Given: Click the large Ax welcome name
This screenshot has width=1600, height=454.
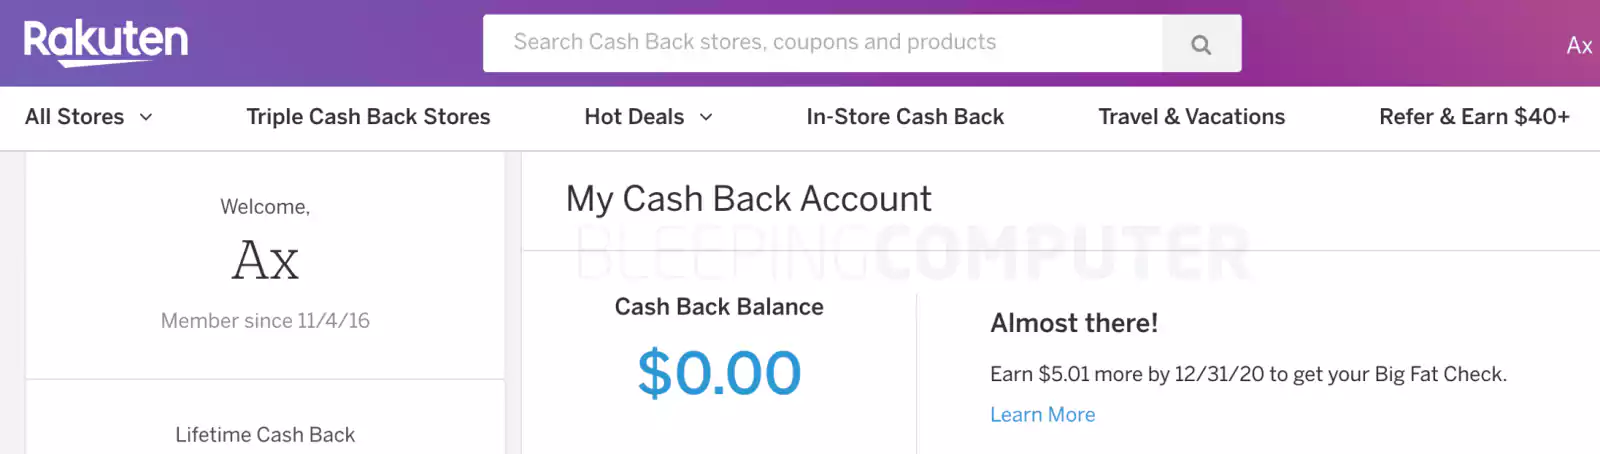Looking at the screenshot, I should [x=265, y=261].
